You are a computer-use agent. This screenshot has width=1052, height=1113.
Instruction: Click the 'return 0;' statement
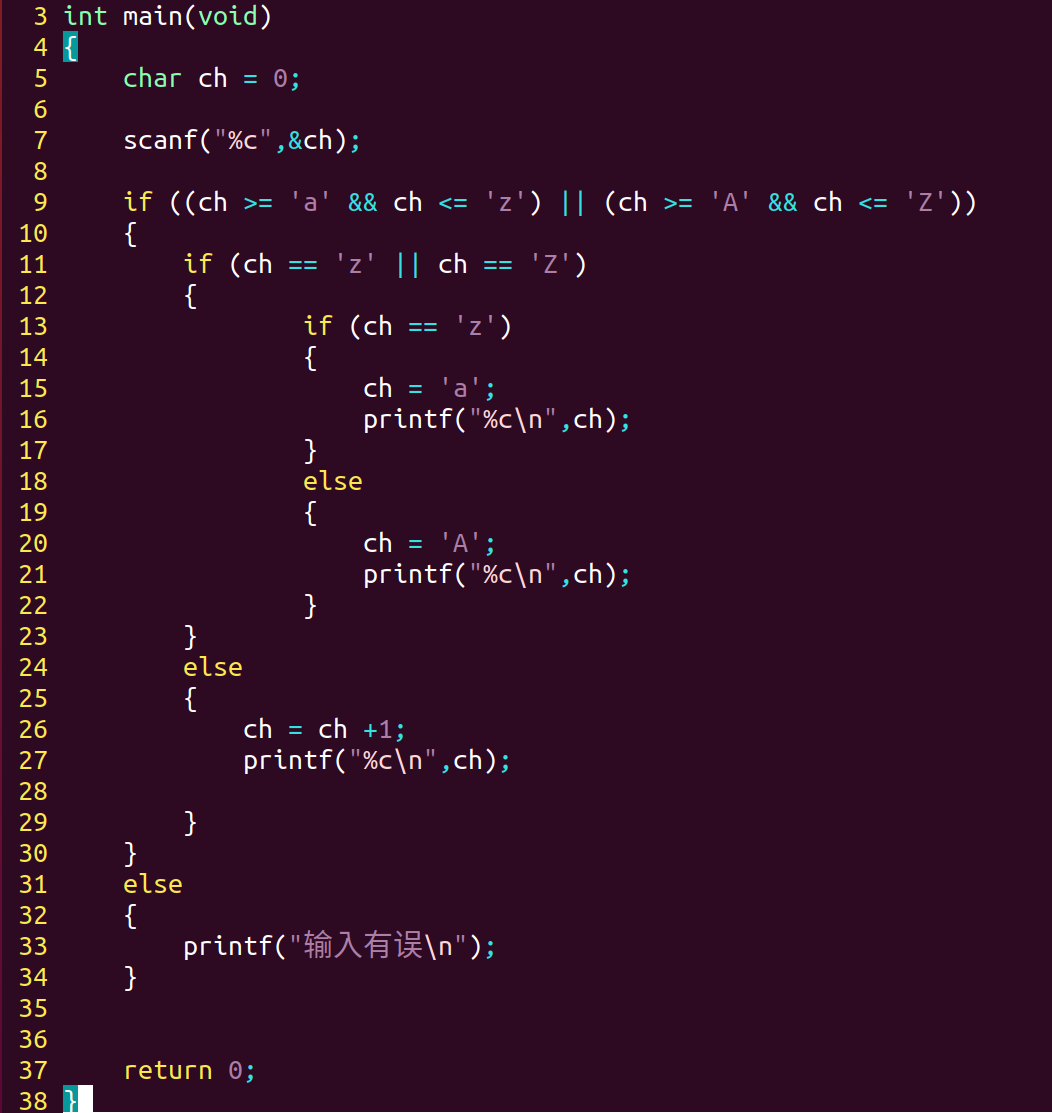[189, 1070]
